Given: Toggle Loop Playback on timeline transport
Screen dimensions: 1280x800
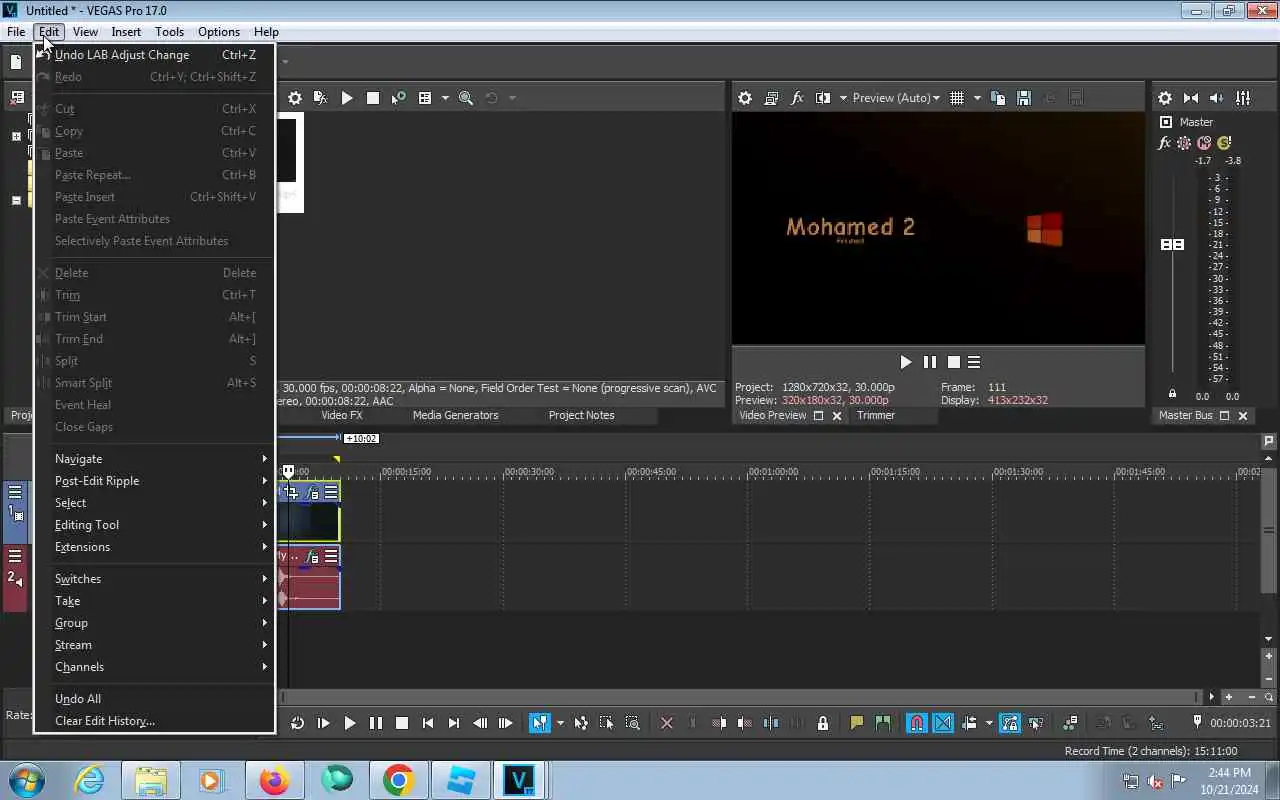Looking at the screenshot, I should pyautogui.click(x=297, y=723).
